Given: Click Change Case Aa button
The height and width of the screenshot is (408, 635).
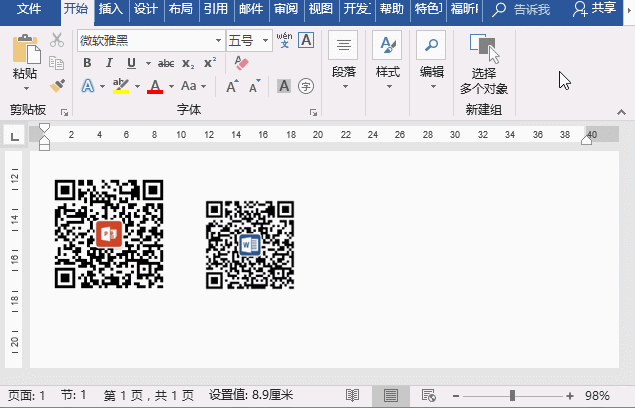Looking at the screenshot, I should pos(189,86).
